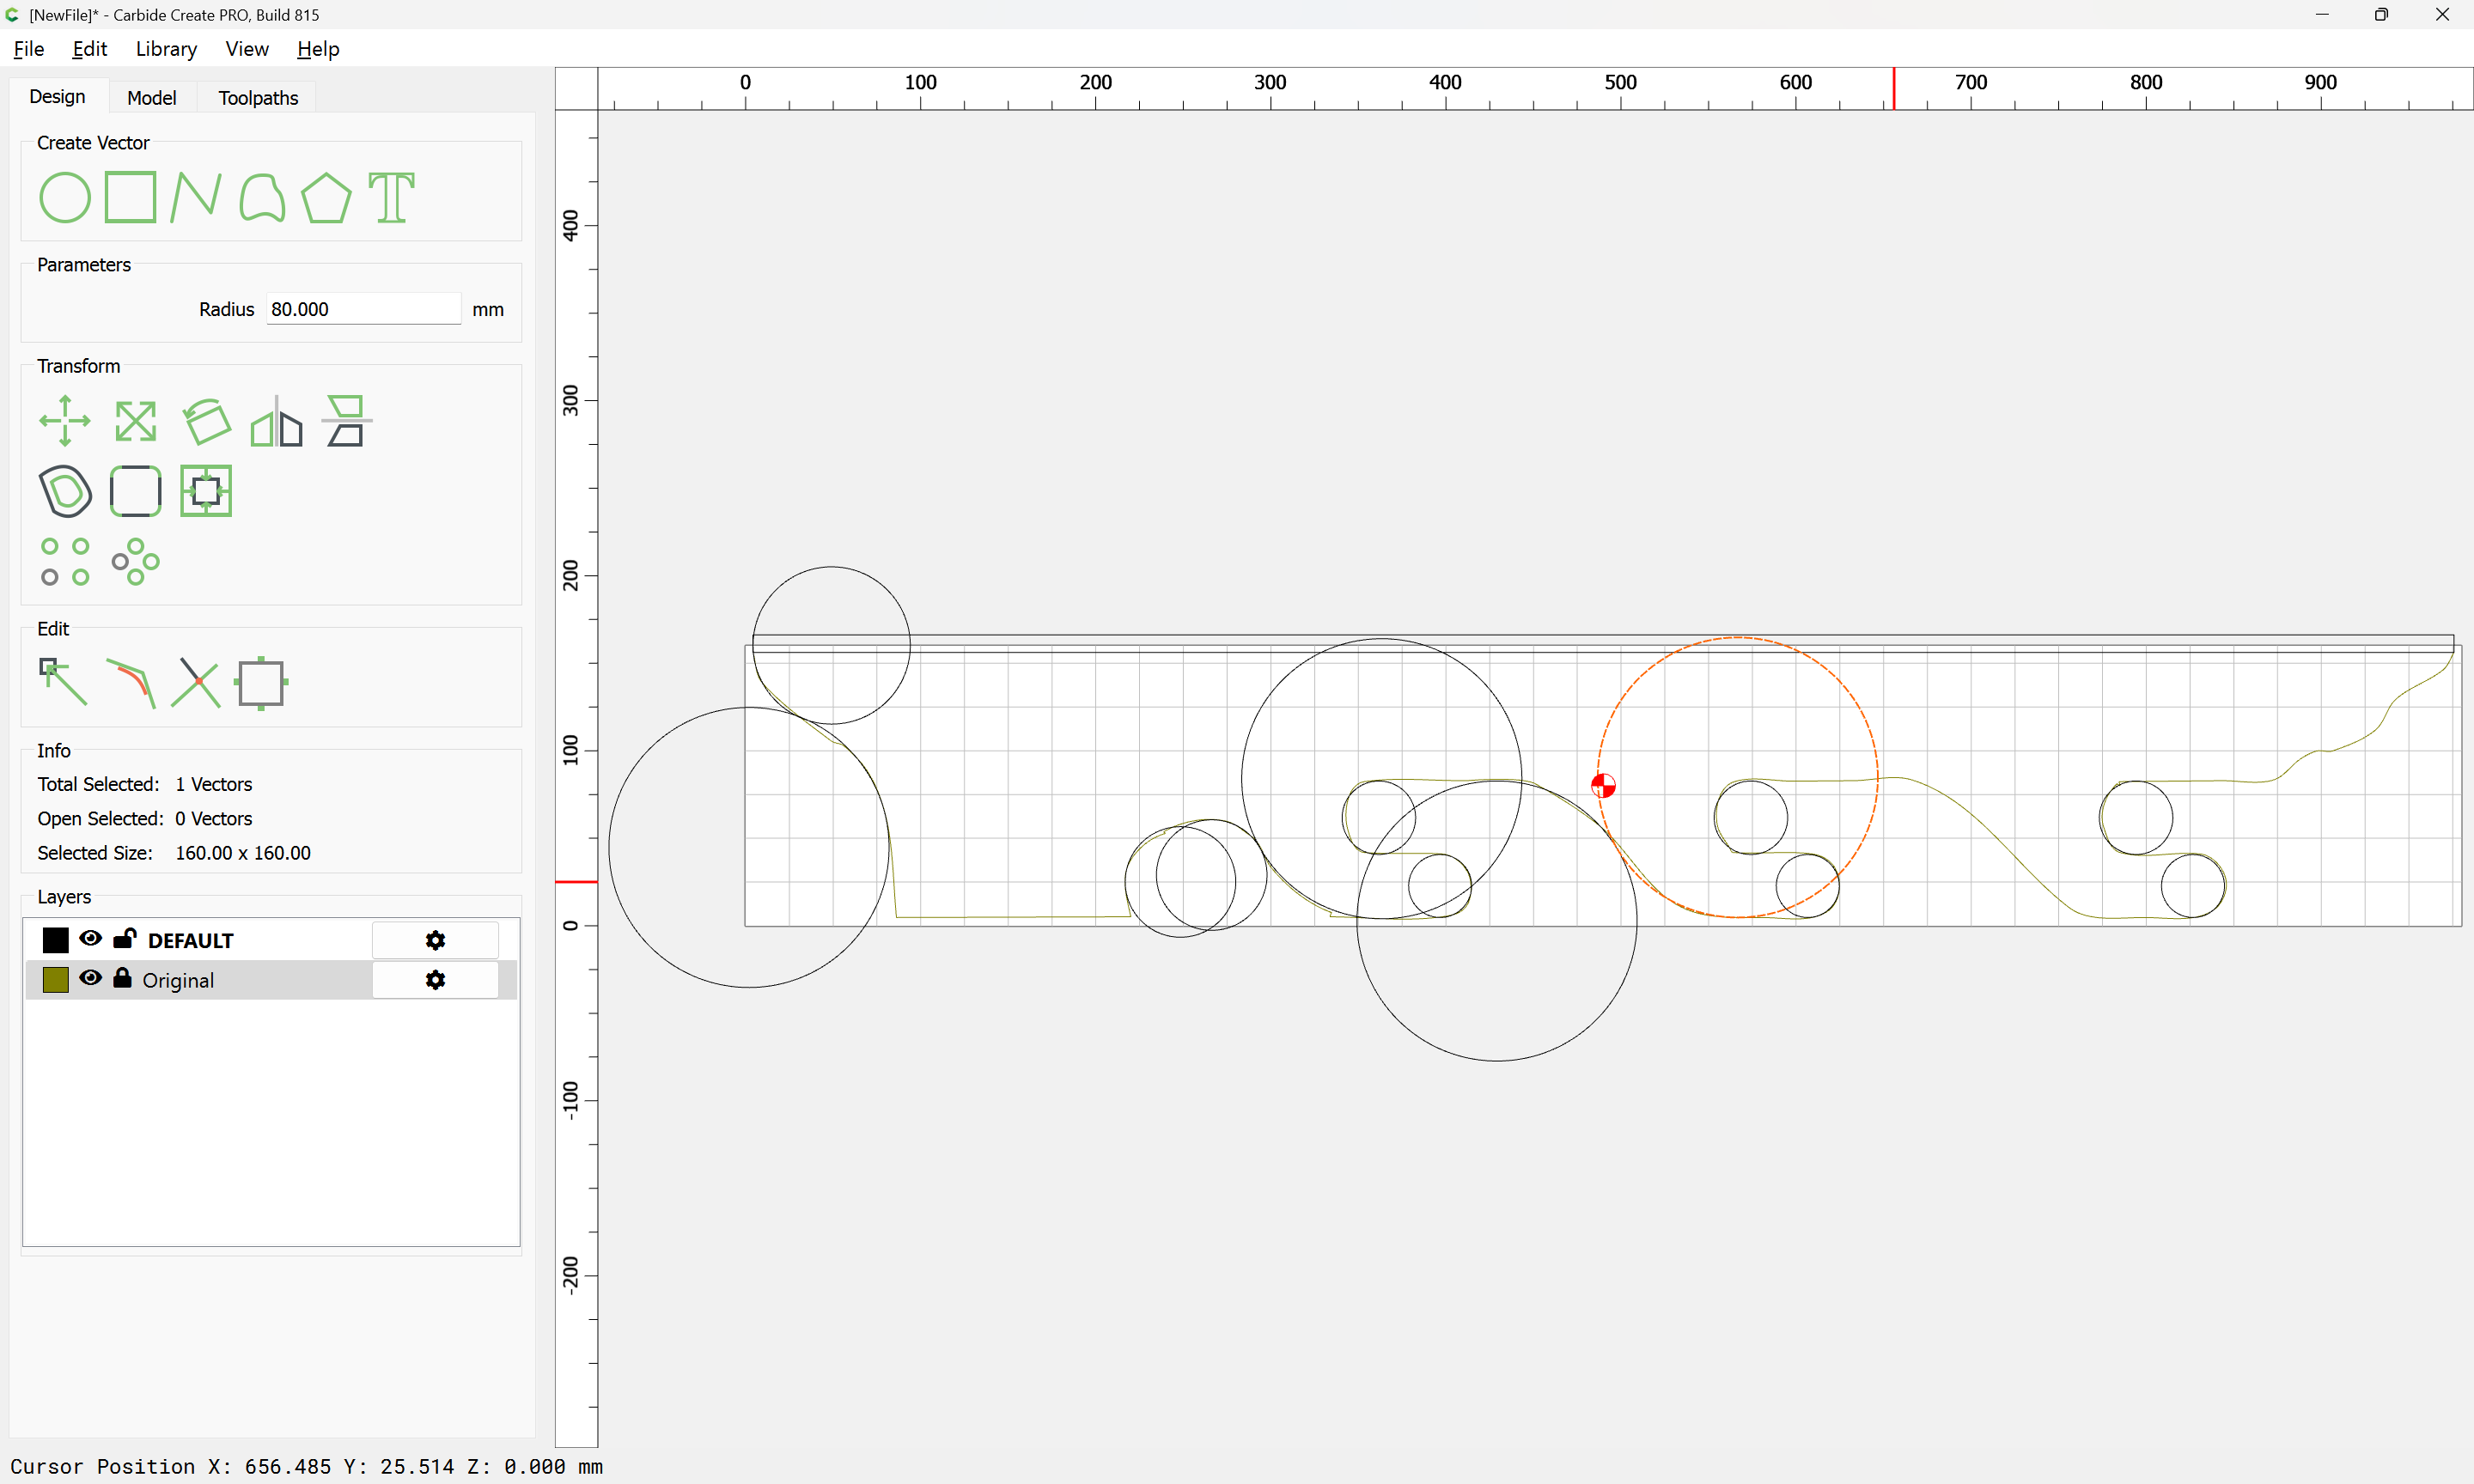Viewport: 2474px width, 1484px height.
Task: Choose the Polyline vector tool
Action: 195,197
